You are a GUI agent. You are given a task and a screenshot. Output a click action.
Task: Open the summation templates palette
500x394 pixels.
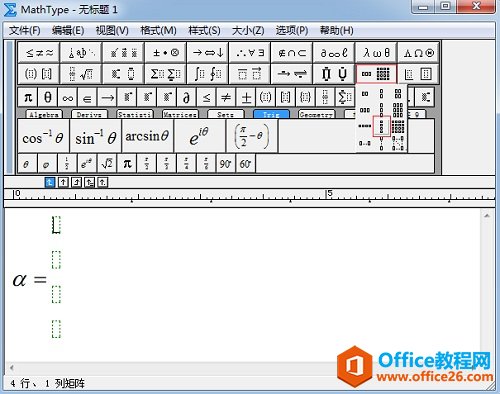point(166,74)
